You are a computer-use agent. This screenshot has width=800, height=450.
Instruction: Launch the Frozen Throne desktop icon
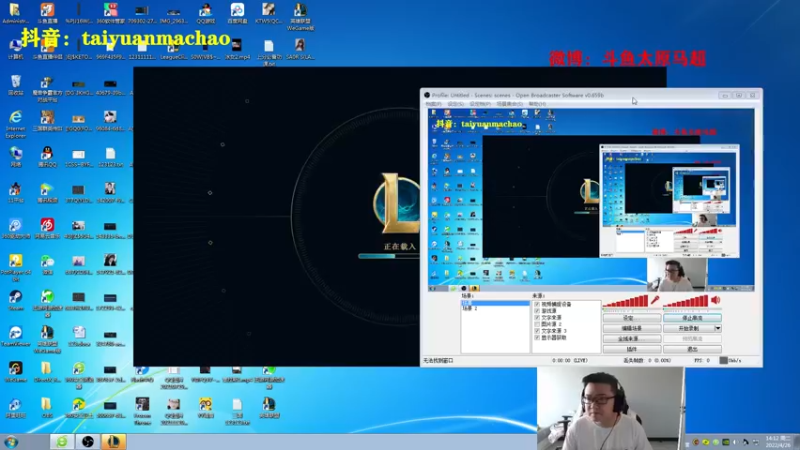click(x=142, y=411)
